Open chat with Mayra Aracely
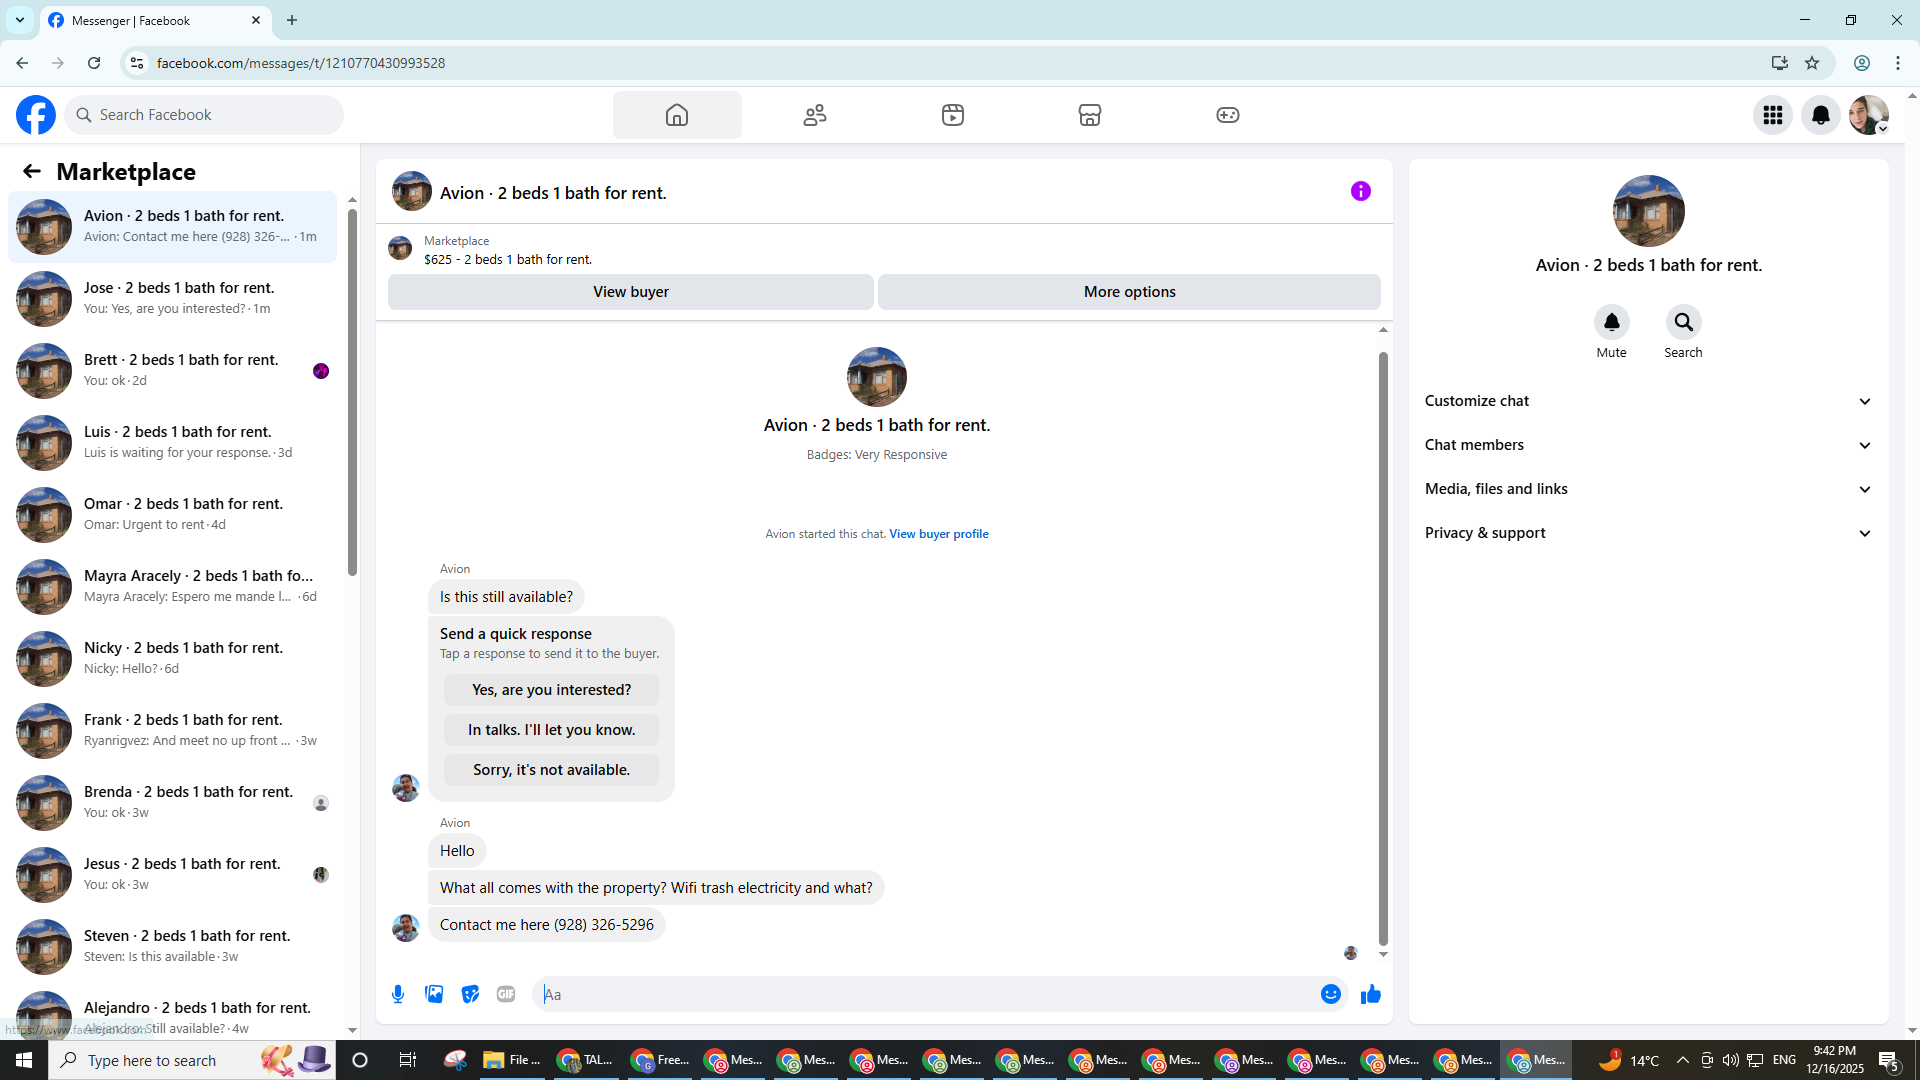Screen dimensions: 1920x1080 click(173, 587)
